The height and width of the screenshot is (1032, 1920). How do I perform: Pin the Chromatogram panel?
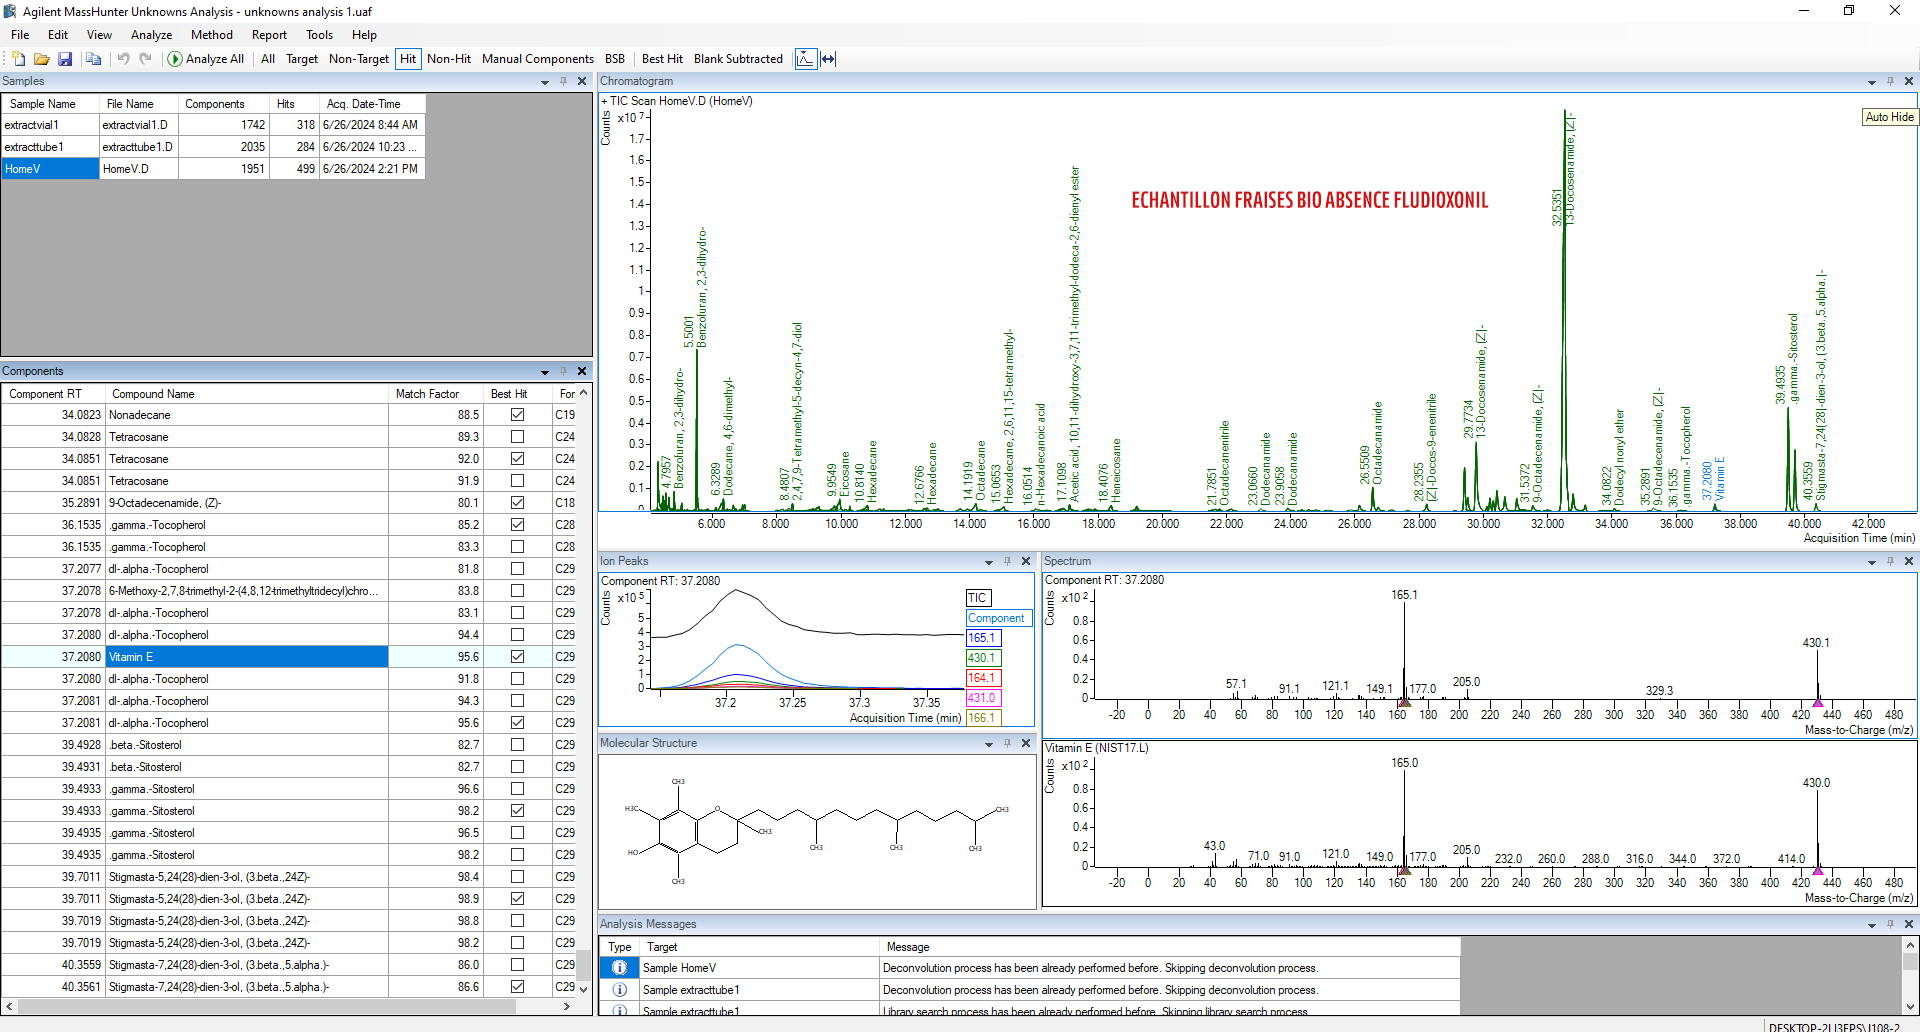[x=1890, y=81]
